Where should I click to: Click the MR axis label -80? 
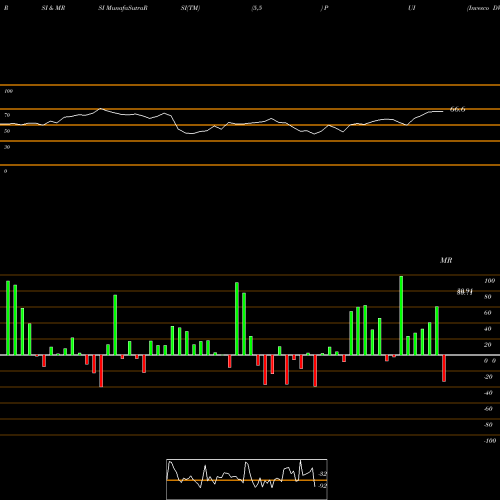(x=488, y=425)
